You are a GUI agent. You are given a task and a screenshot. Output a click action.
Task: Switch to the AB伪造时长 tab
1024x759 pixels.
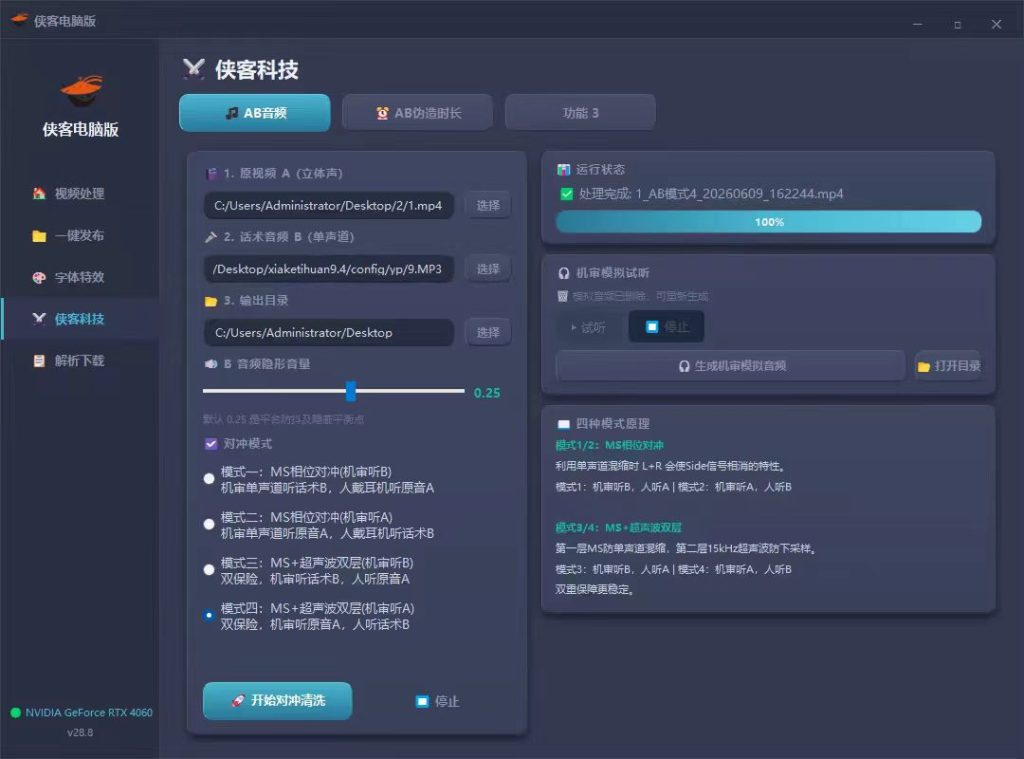417,113
